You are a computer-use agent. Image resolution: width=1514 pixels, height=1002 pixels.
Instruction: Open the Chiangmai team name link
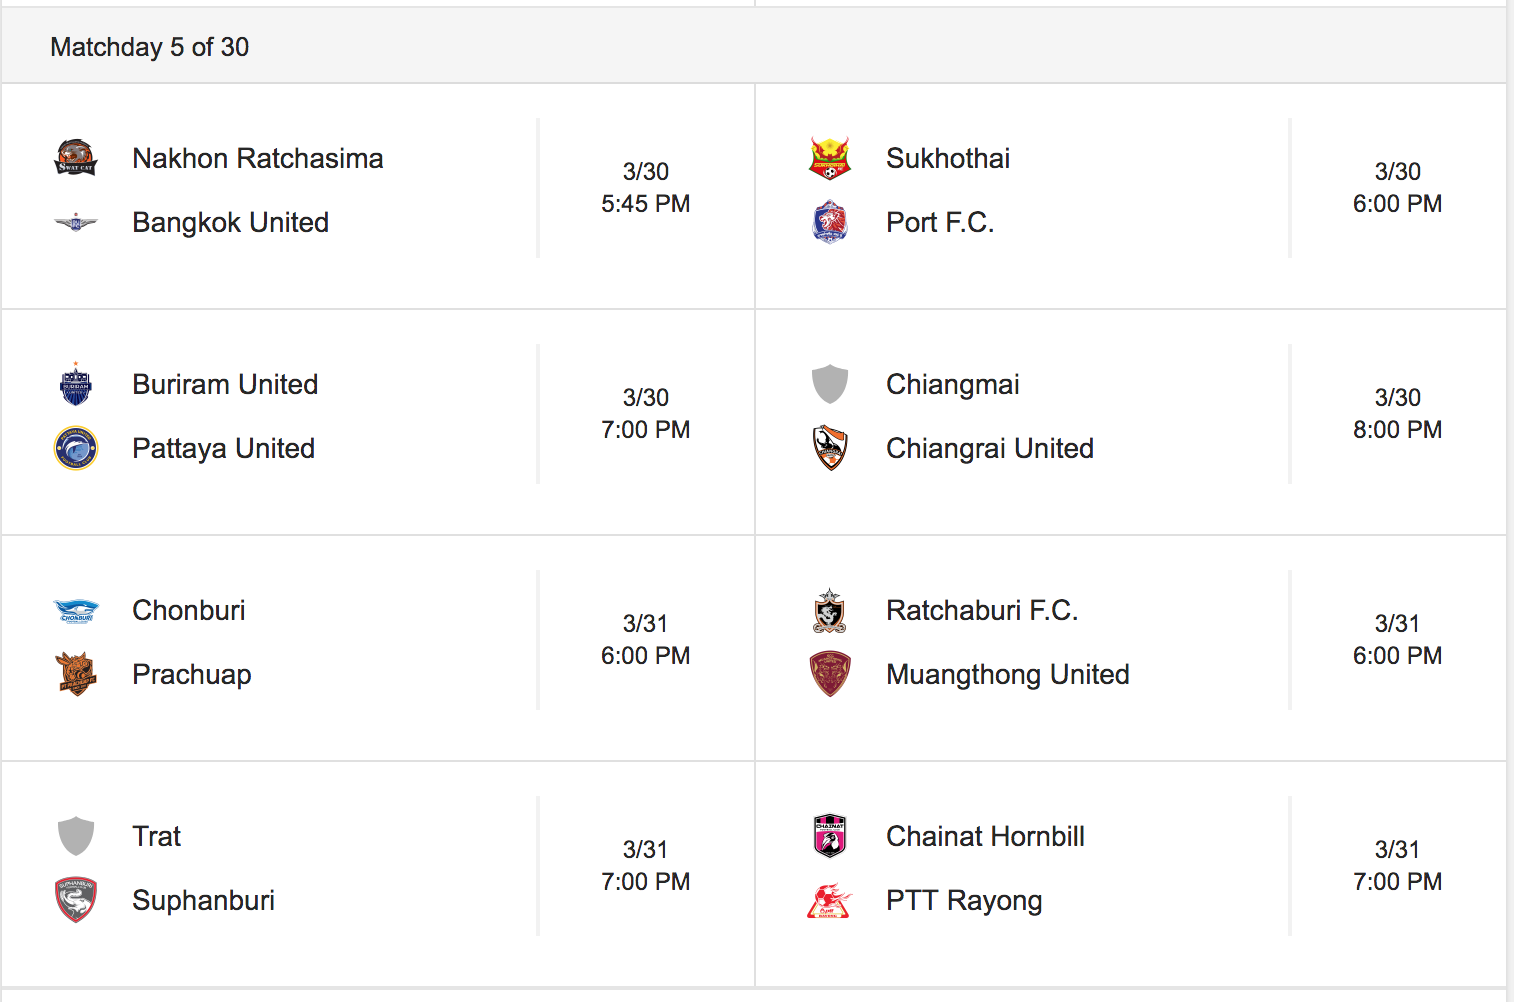(x=953, y=384)
